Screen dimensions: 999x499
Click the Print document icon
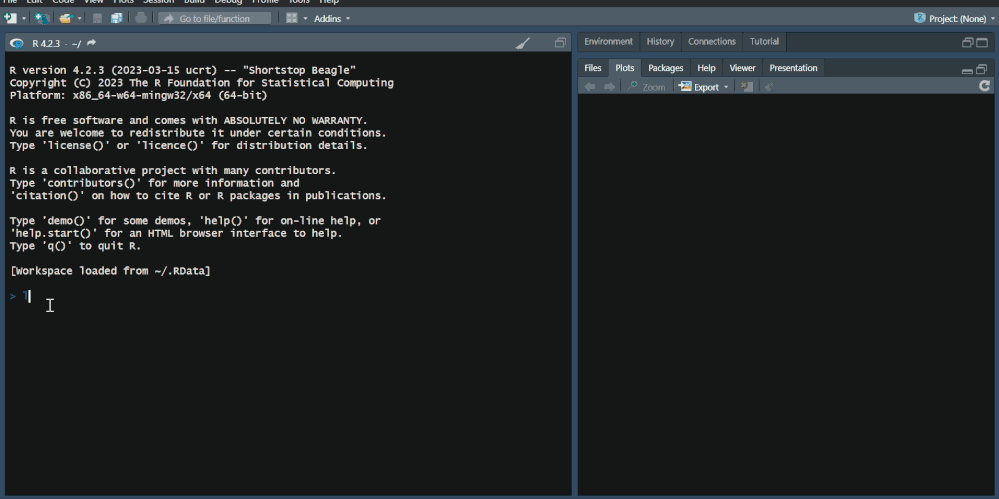pos(141,18)
